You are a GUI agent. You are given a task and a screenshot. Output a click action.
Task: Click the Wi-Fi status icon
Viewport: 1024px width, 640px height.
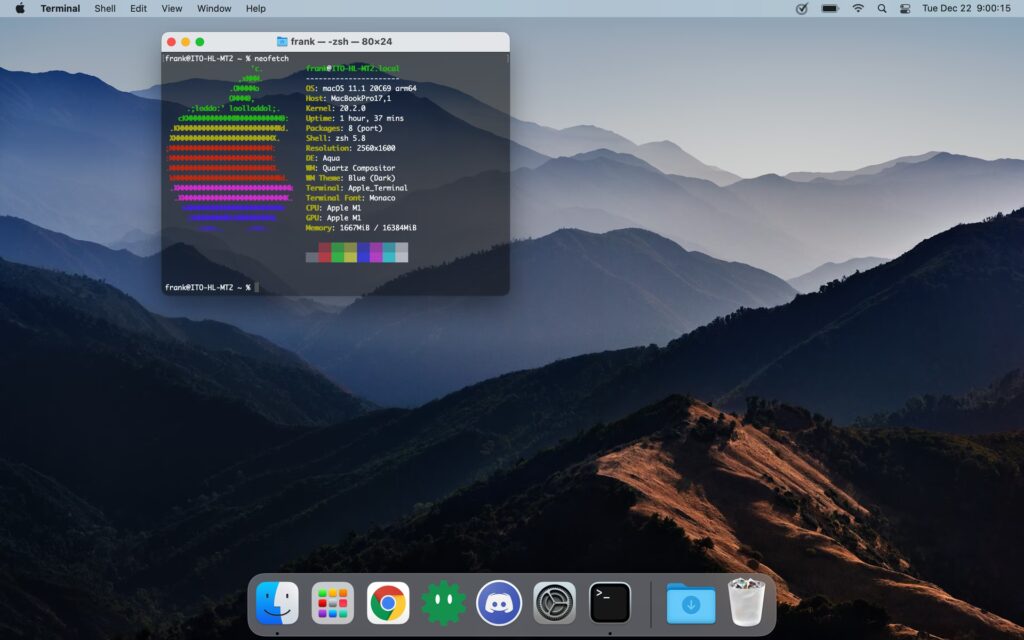point(857,8)
